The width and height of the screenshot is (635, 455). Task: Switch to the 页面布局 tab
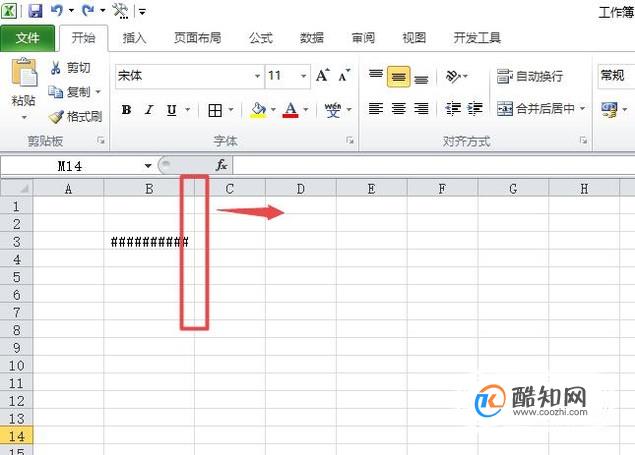(x=198, y=38)
